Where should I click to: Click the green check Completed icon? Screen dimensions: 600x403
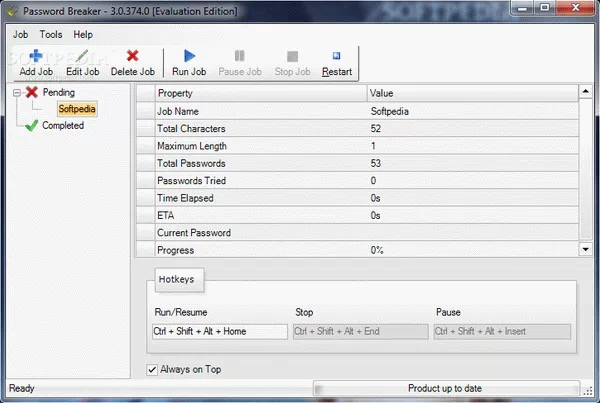click(x=31, y=125)
